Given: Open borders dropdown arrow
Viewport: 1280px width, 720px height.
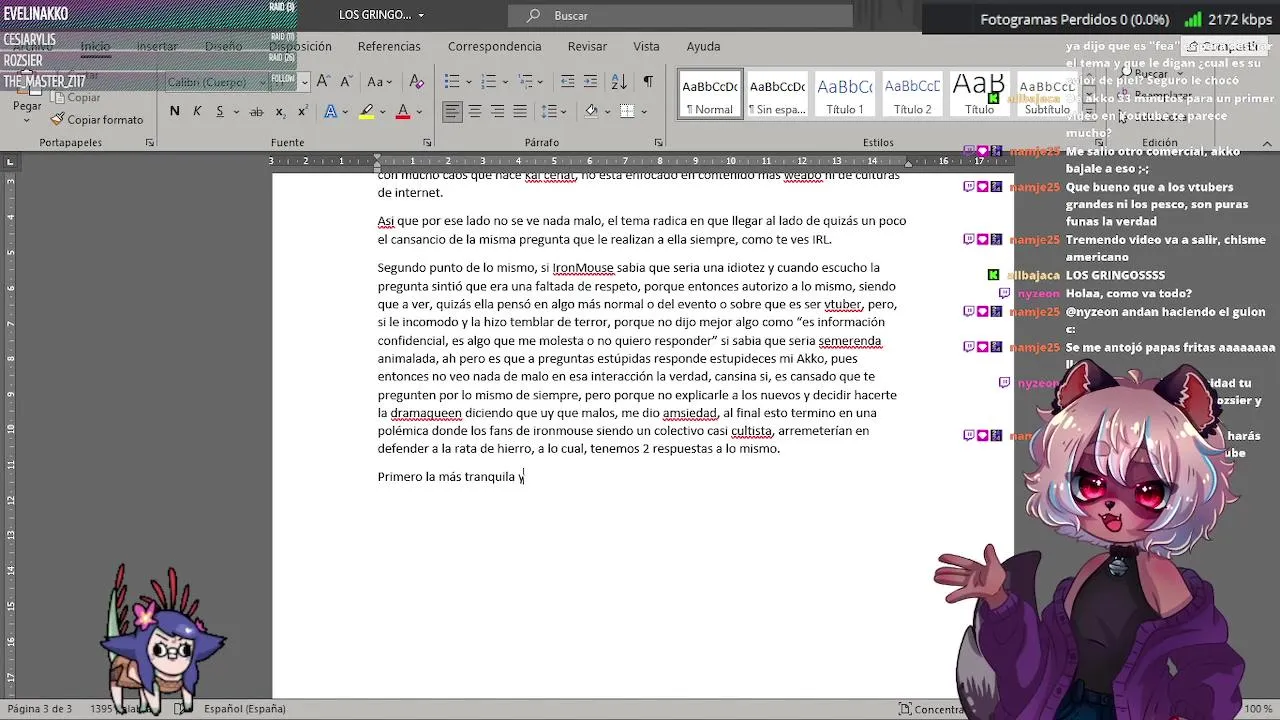Looking at the screenshot, I should (x=643, y=112).
